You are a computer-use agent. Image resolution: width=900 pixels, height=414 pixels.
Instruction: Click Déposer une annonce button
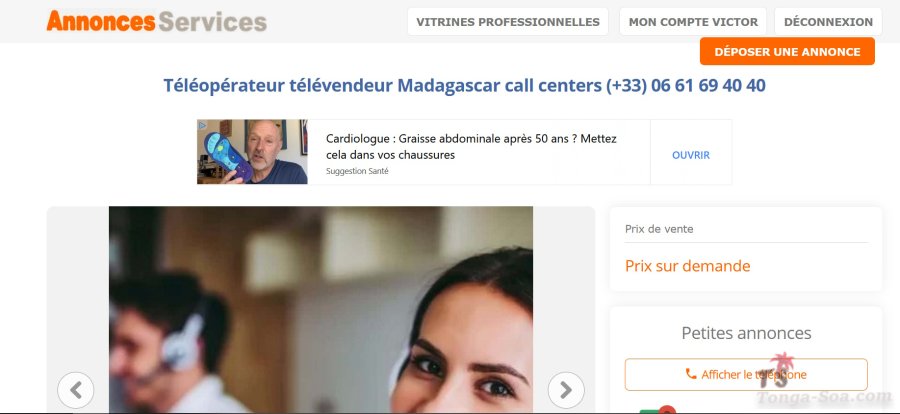tap(787, 52)
